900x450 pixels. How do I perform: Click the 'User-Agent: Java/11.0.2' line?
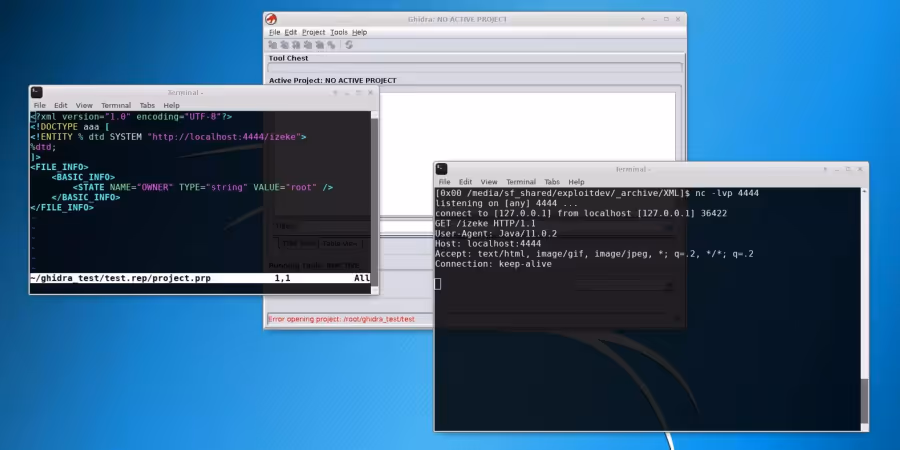pyautogui.click(x=496, y=234)
